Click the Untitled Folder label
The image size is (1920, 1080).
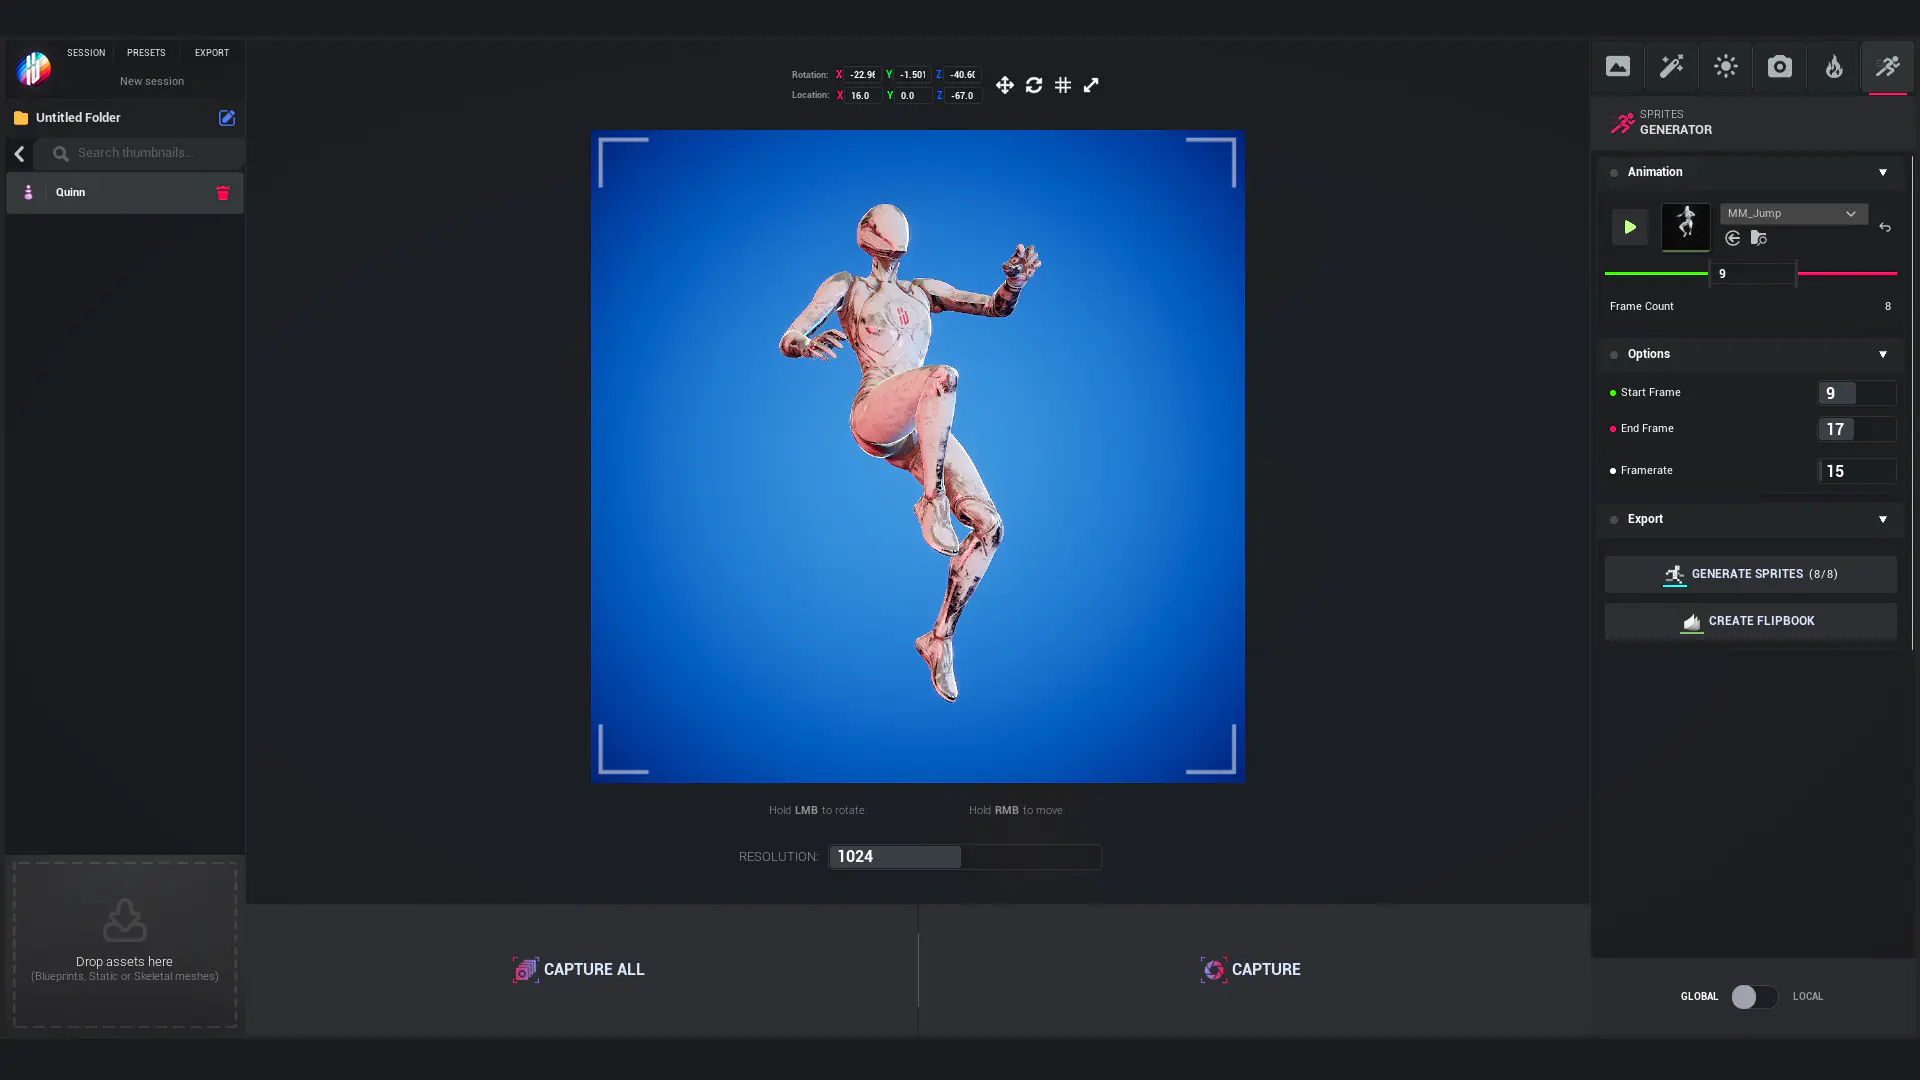pos(78,118)
